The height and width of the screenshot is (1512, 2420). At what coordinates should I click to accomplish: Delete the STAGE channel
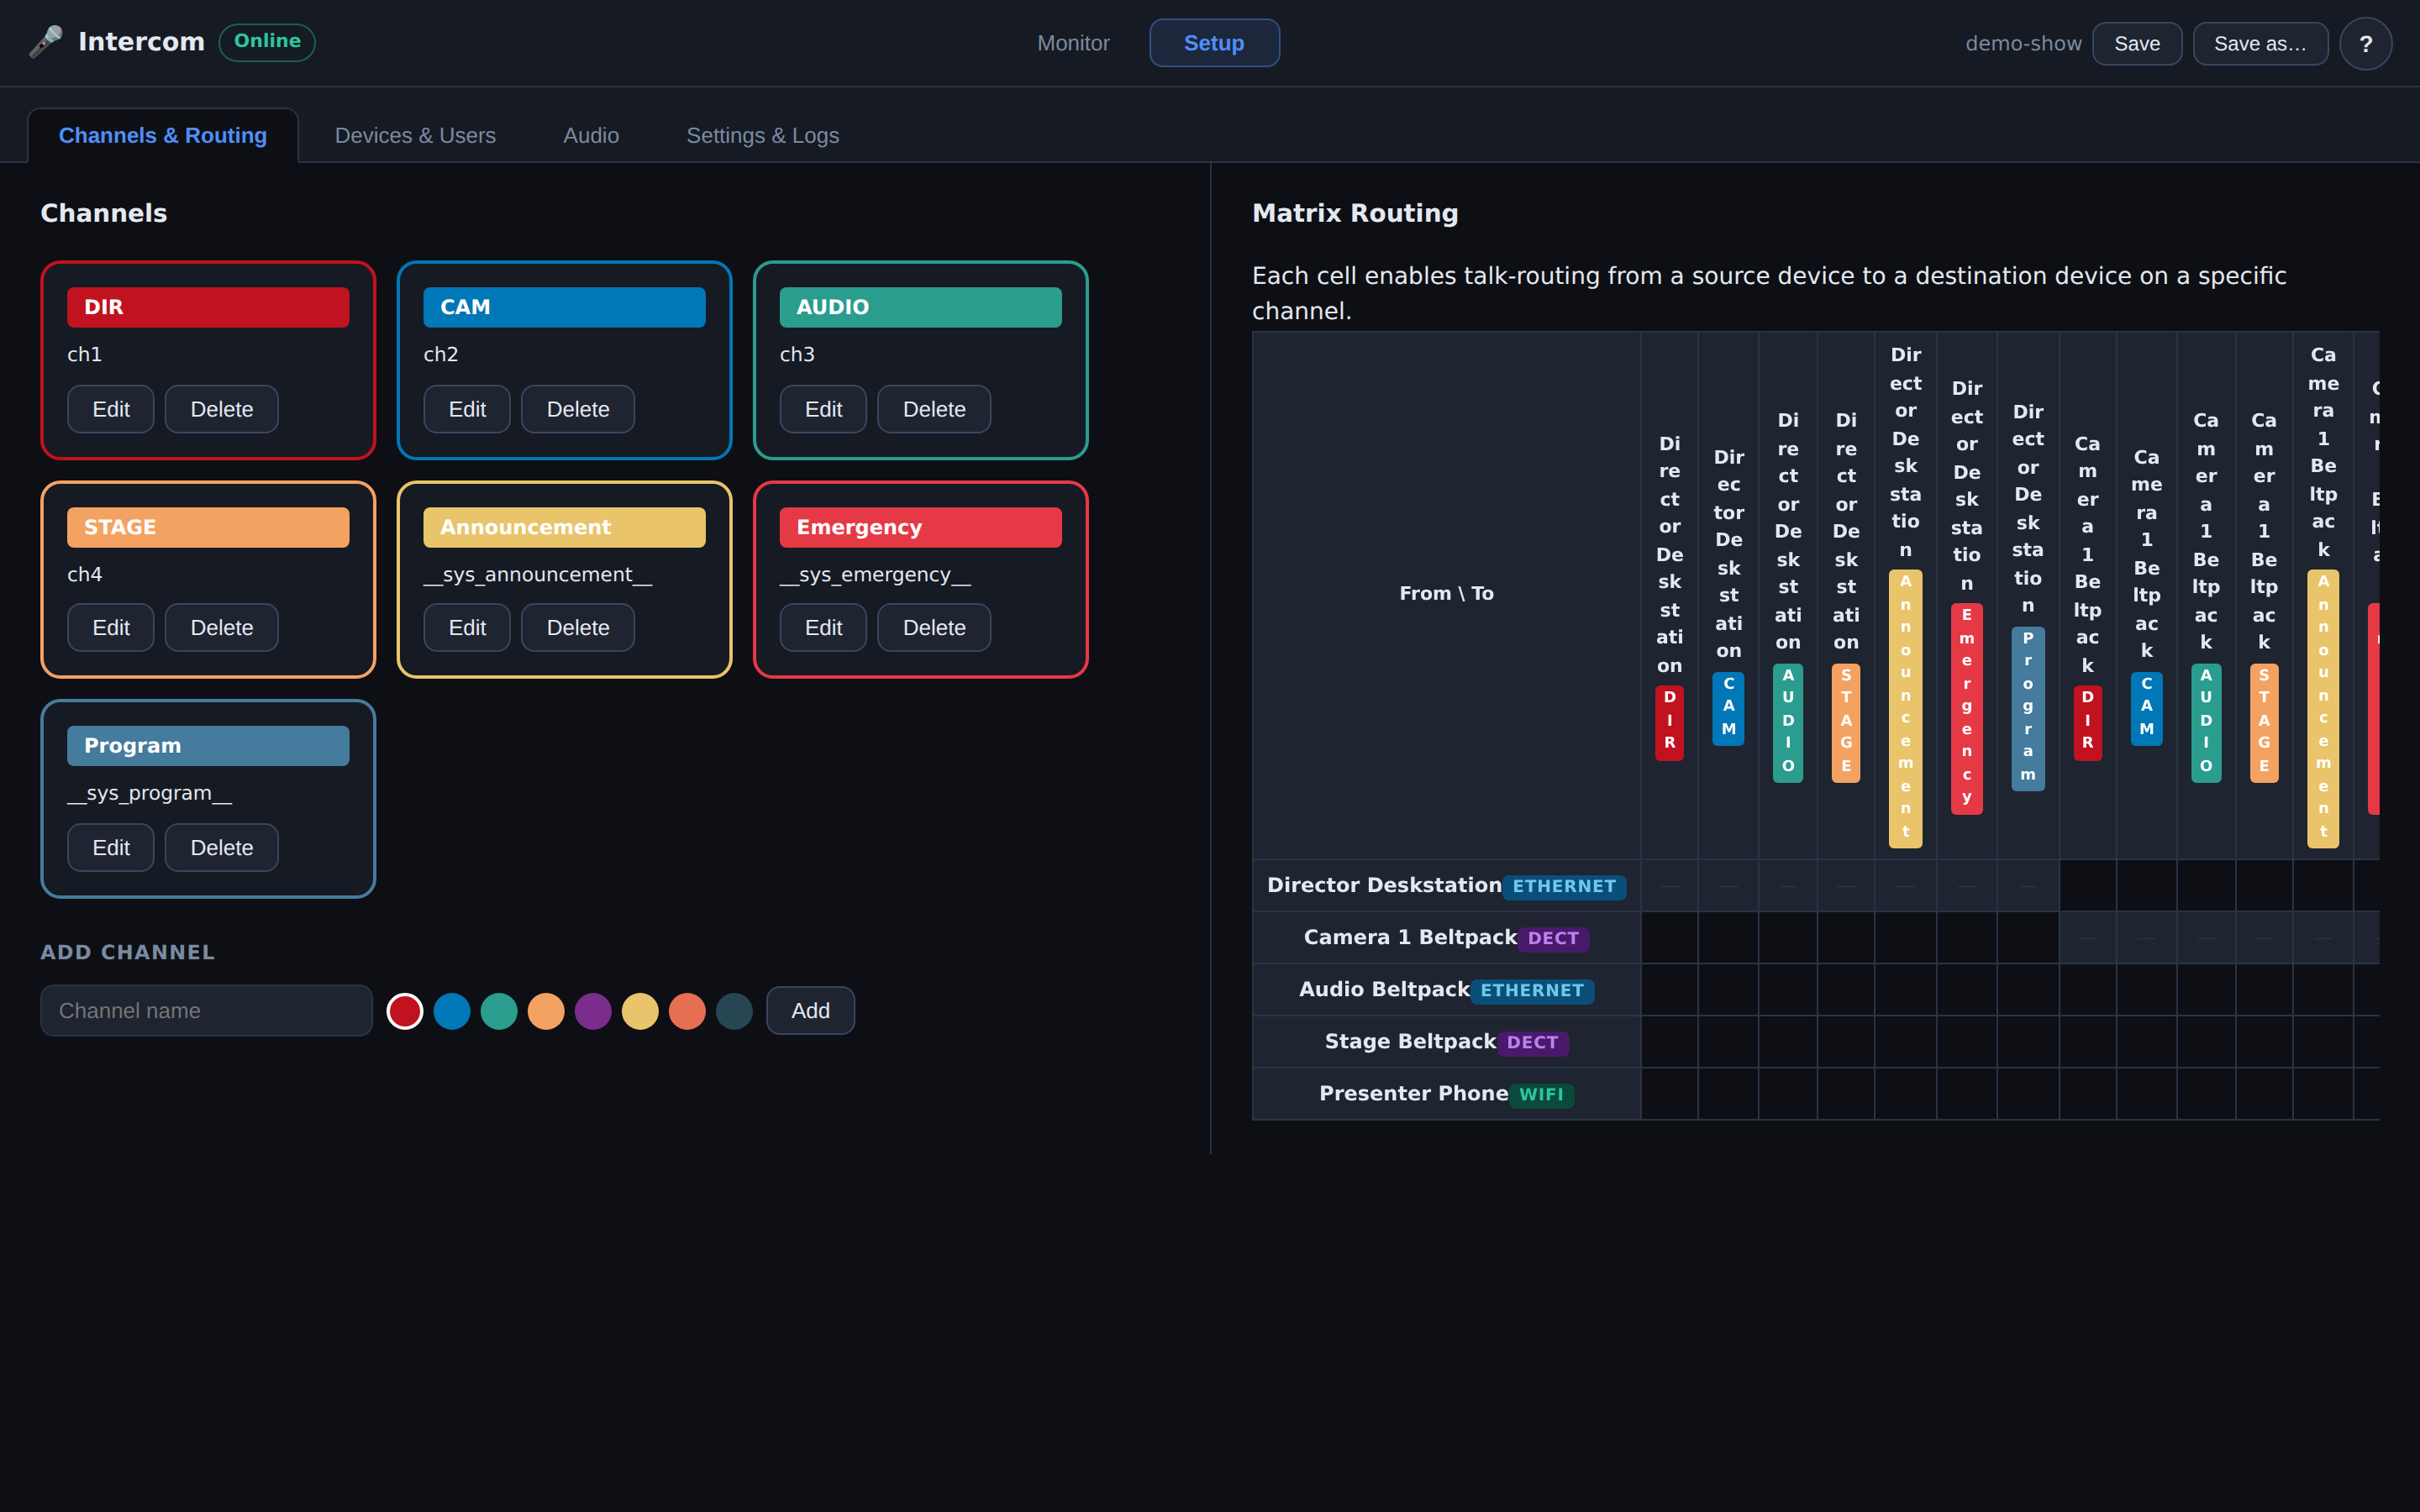(x=222, y=628)
